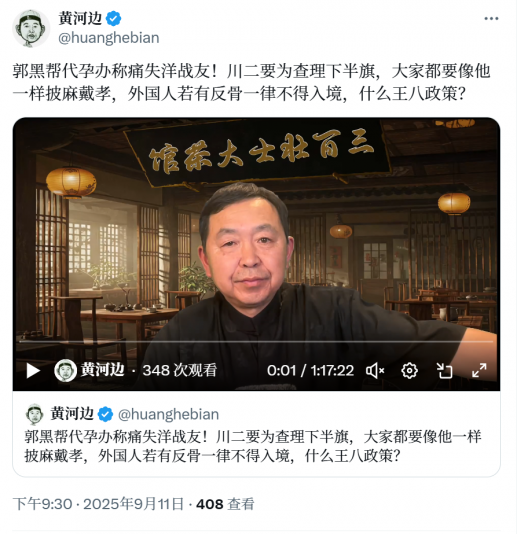Open the quoted post text card
517x534 pixels.
(x=256, y=433)
